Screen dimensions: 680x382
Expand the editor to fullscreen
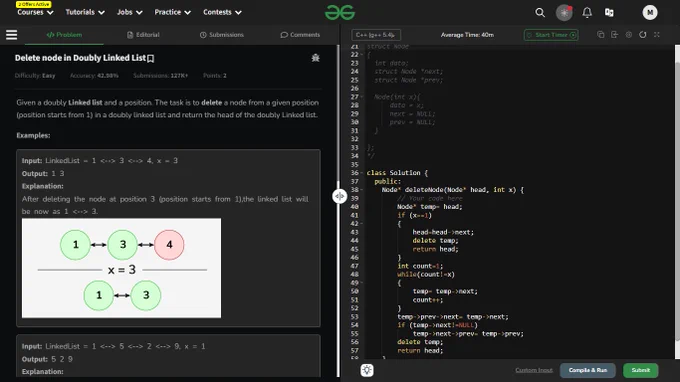point(657,35)
